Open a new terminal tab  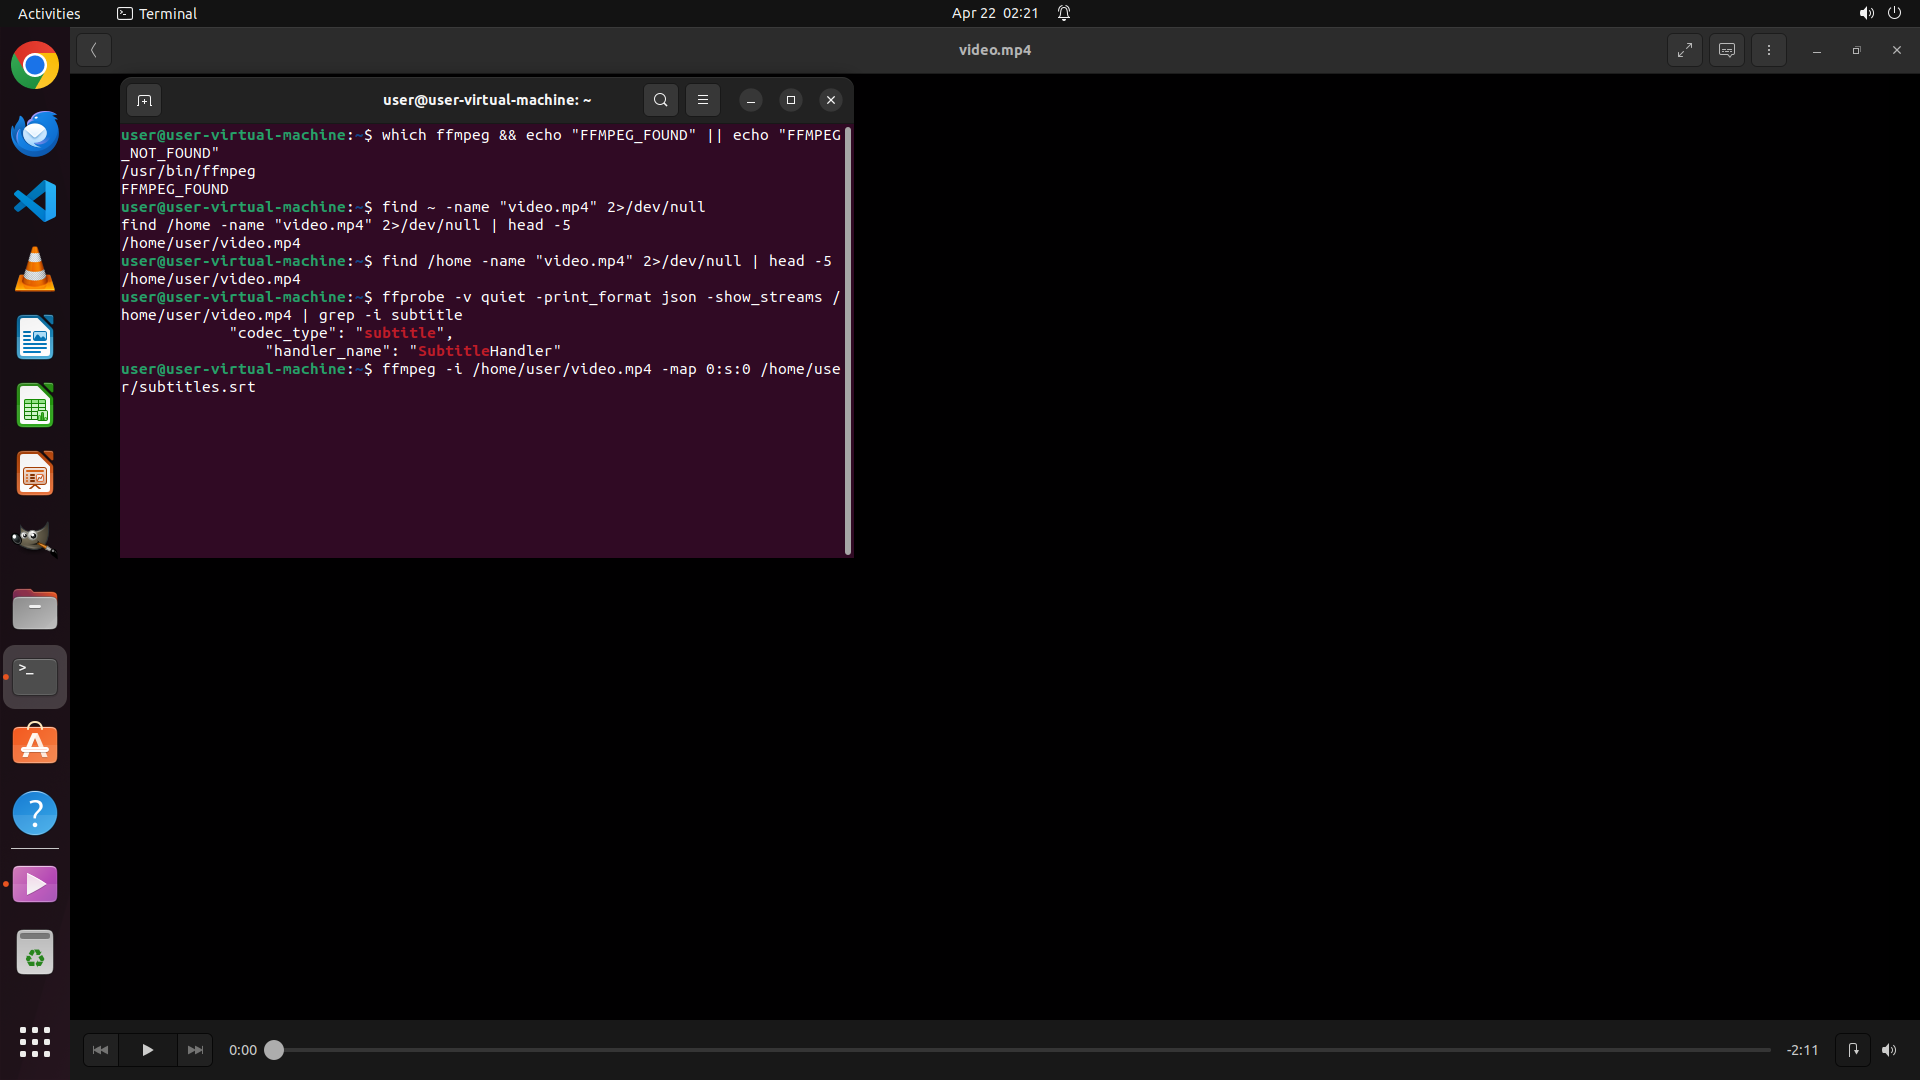point(144,100)
